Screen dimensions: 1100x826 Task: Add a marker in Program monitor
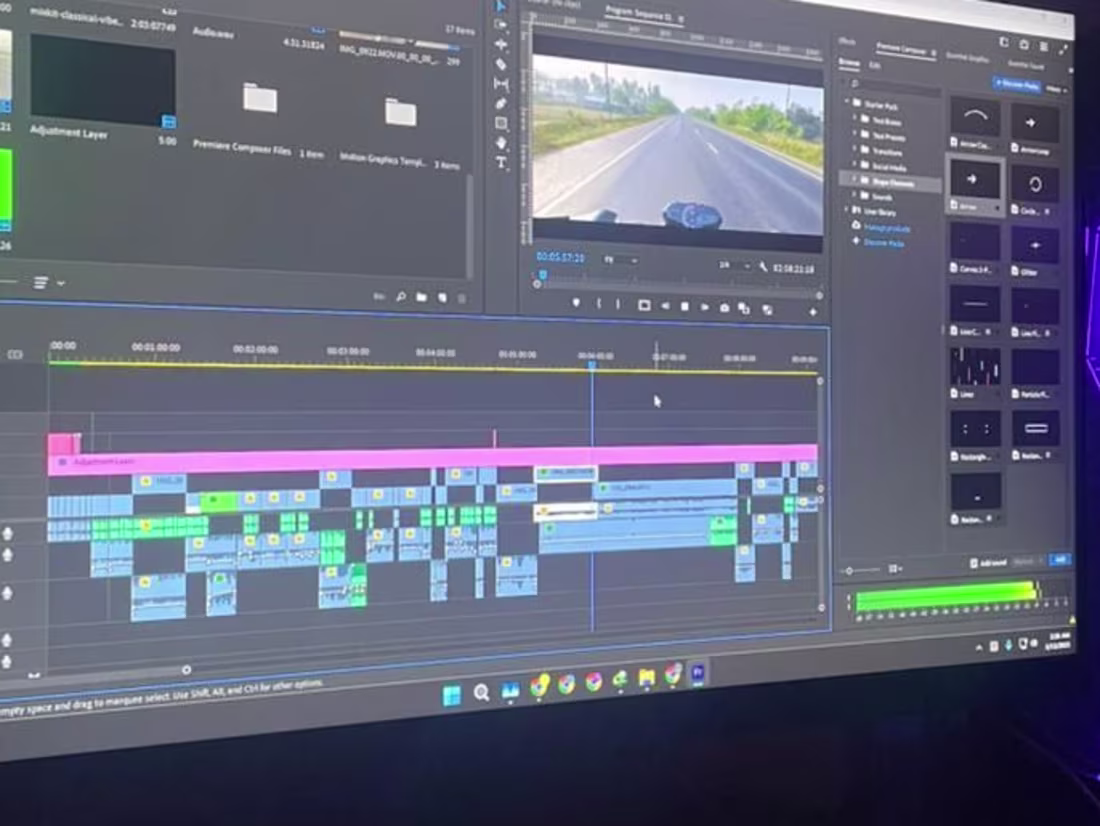click(x=576, y=303)
